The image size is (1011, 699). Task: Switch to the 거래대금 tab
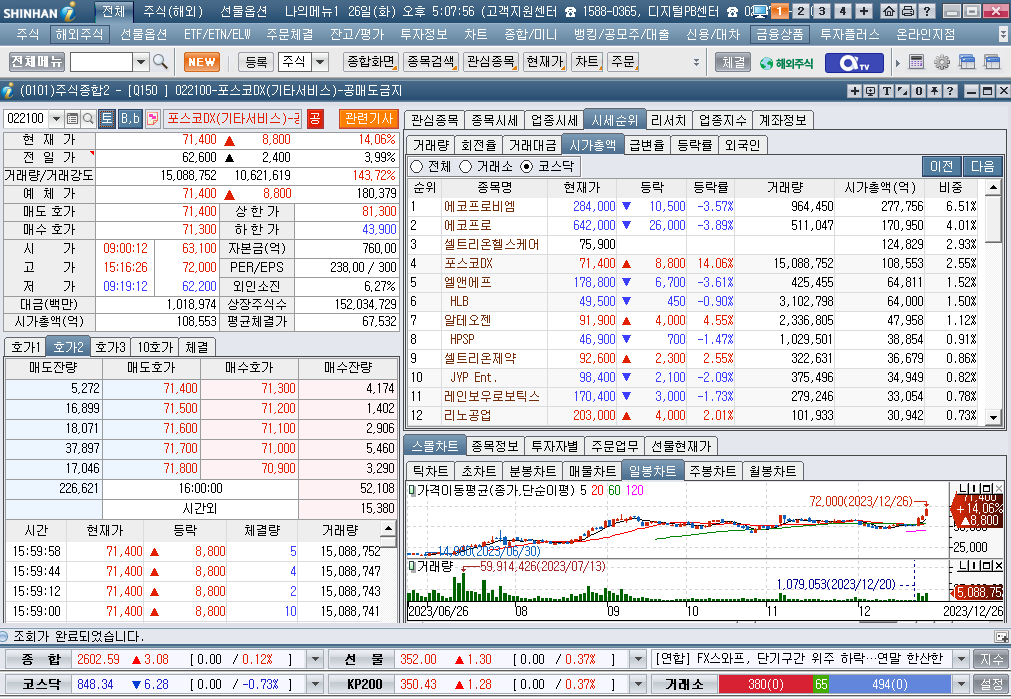tap(532, 145)
